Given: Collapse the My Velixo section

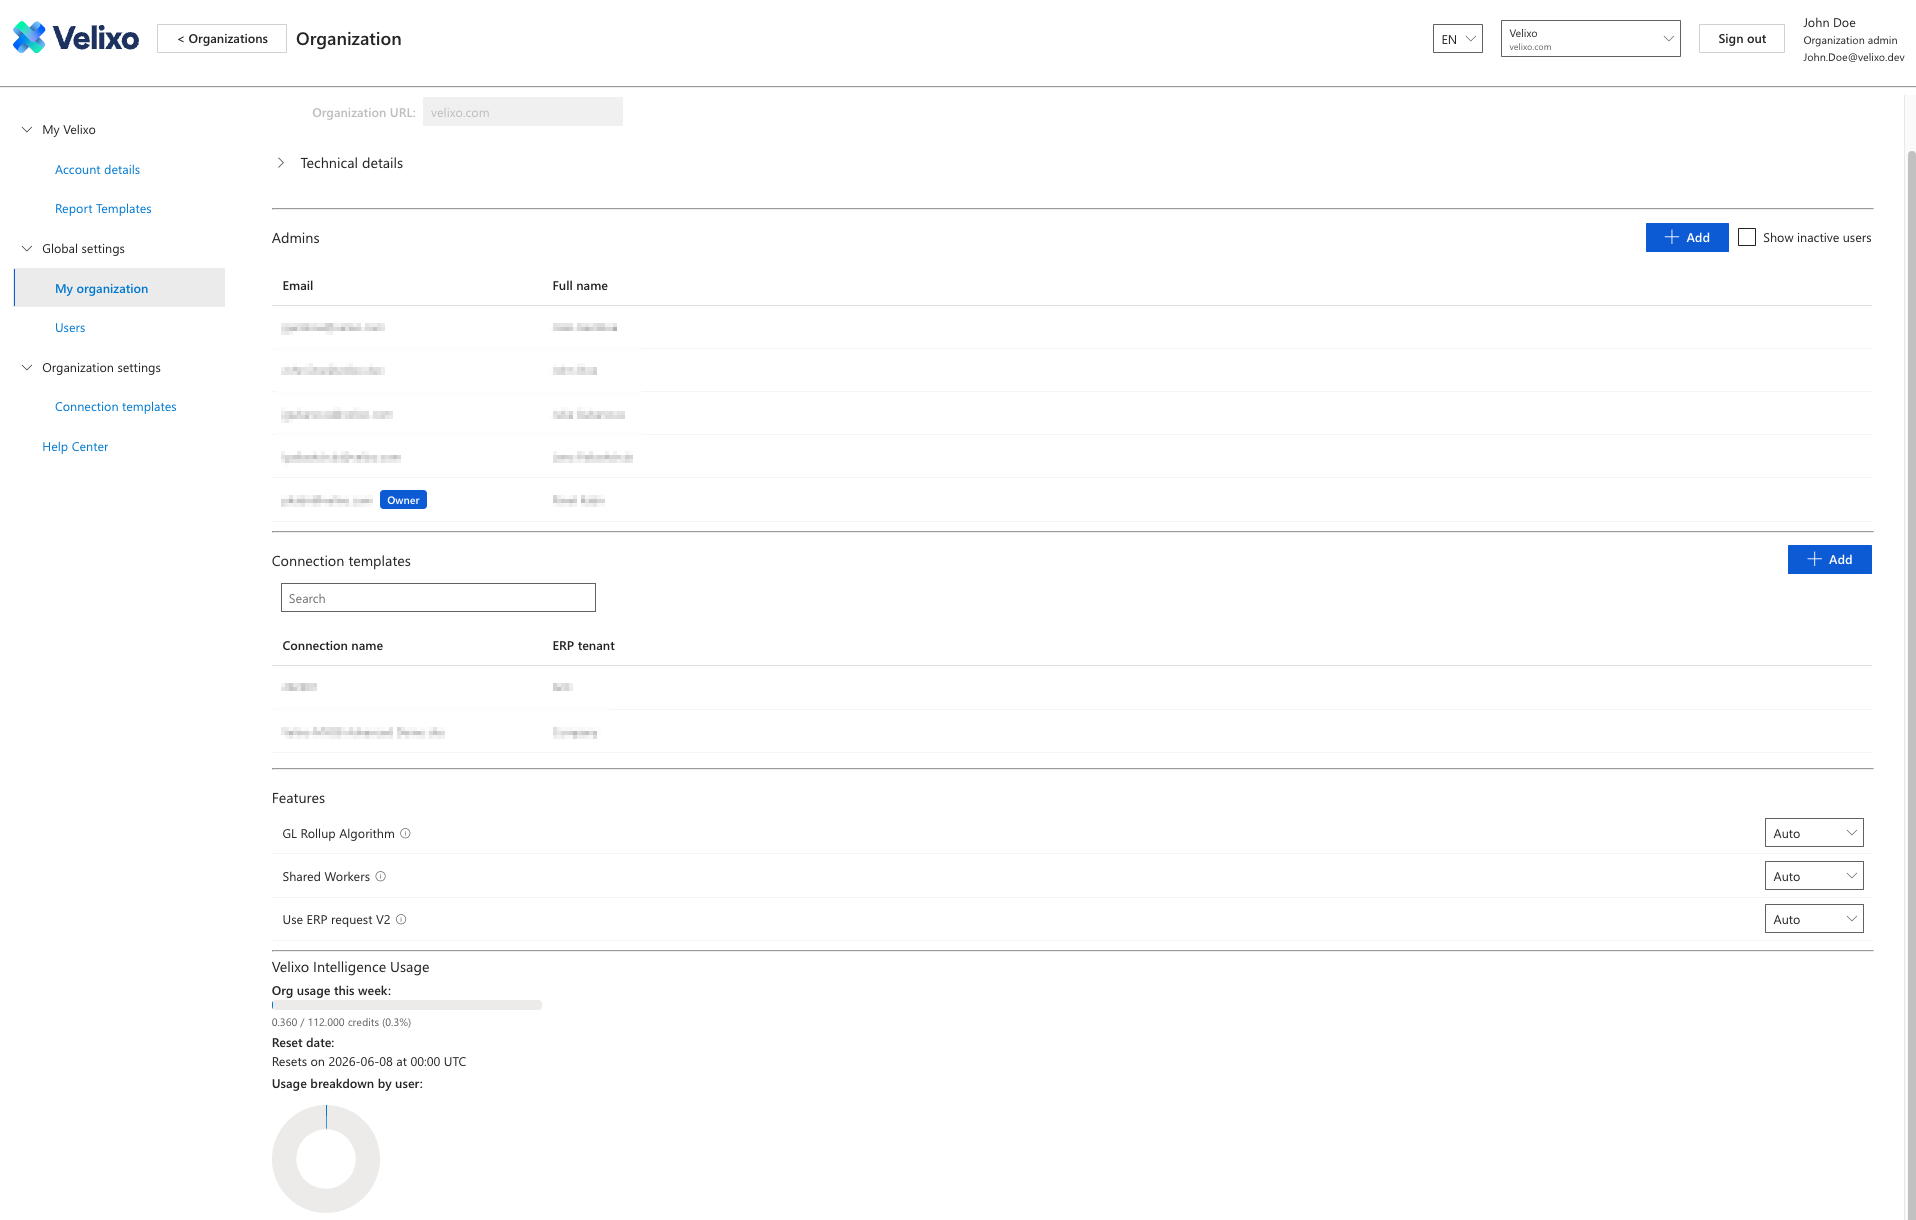Looking at the screenshot, I should click(27, 129).
